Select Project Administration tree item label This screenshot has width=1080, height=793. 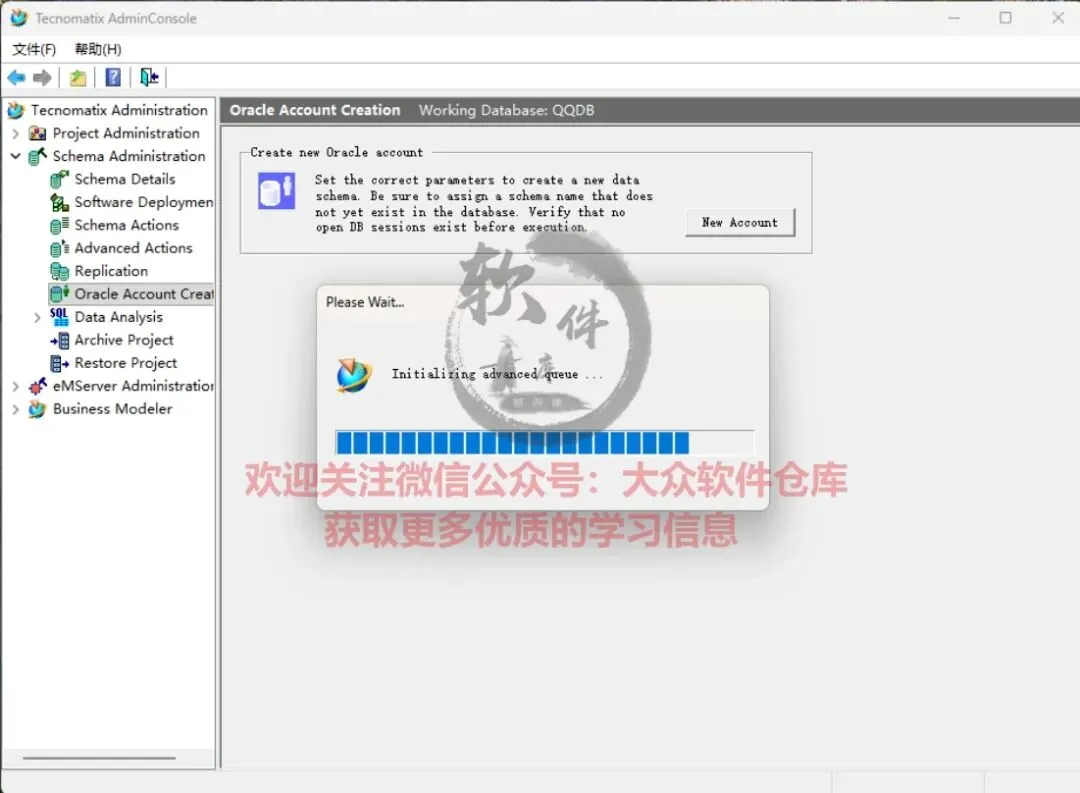(126, 133)
